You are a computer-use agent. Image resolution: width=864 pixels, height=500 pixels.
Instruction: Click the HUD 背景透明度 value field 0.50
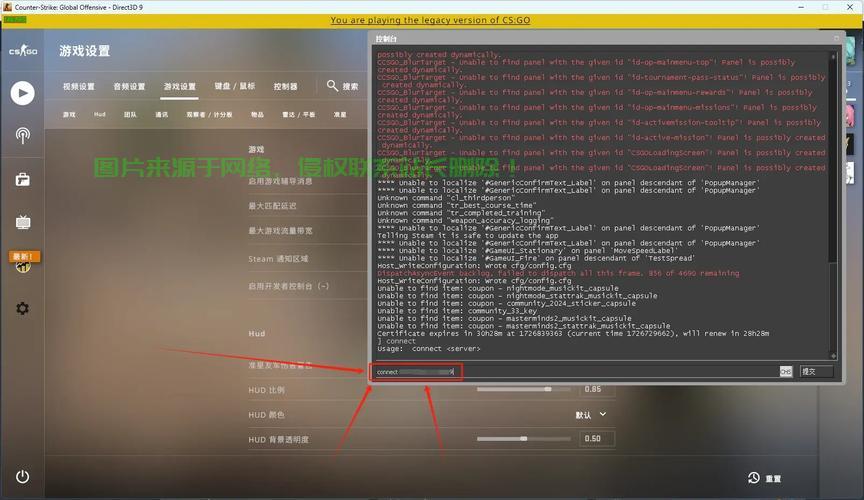coord(597,439)
